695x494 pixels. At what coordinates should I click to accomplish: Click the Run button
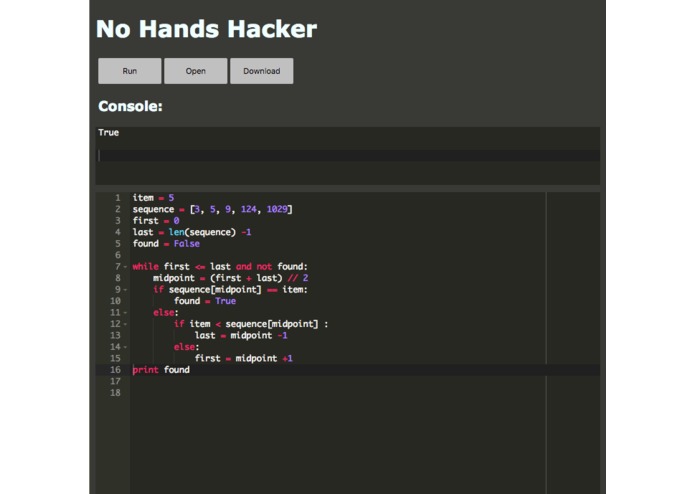coord(129,71)
